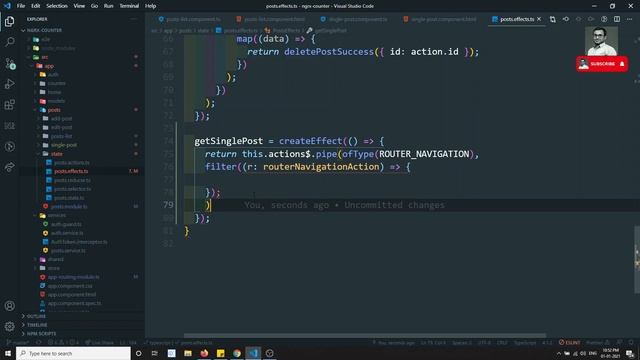Switch to the posts-list.component.ts tab
640x360 pixels.
pyautogui.click(x=190, y=19)
